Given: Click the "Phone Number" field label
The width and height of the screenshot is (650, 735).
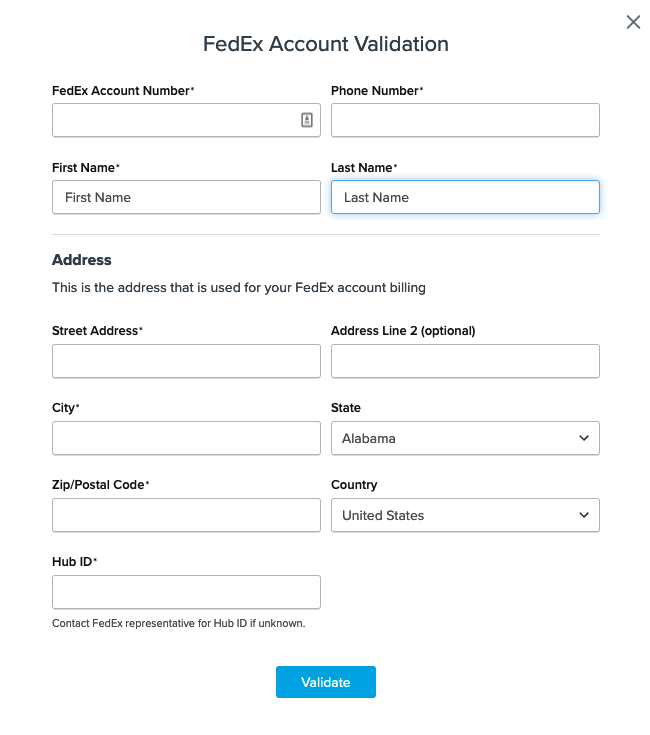Looking at the screenshot, I should coord(375,91).
